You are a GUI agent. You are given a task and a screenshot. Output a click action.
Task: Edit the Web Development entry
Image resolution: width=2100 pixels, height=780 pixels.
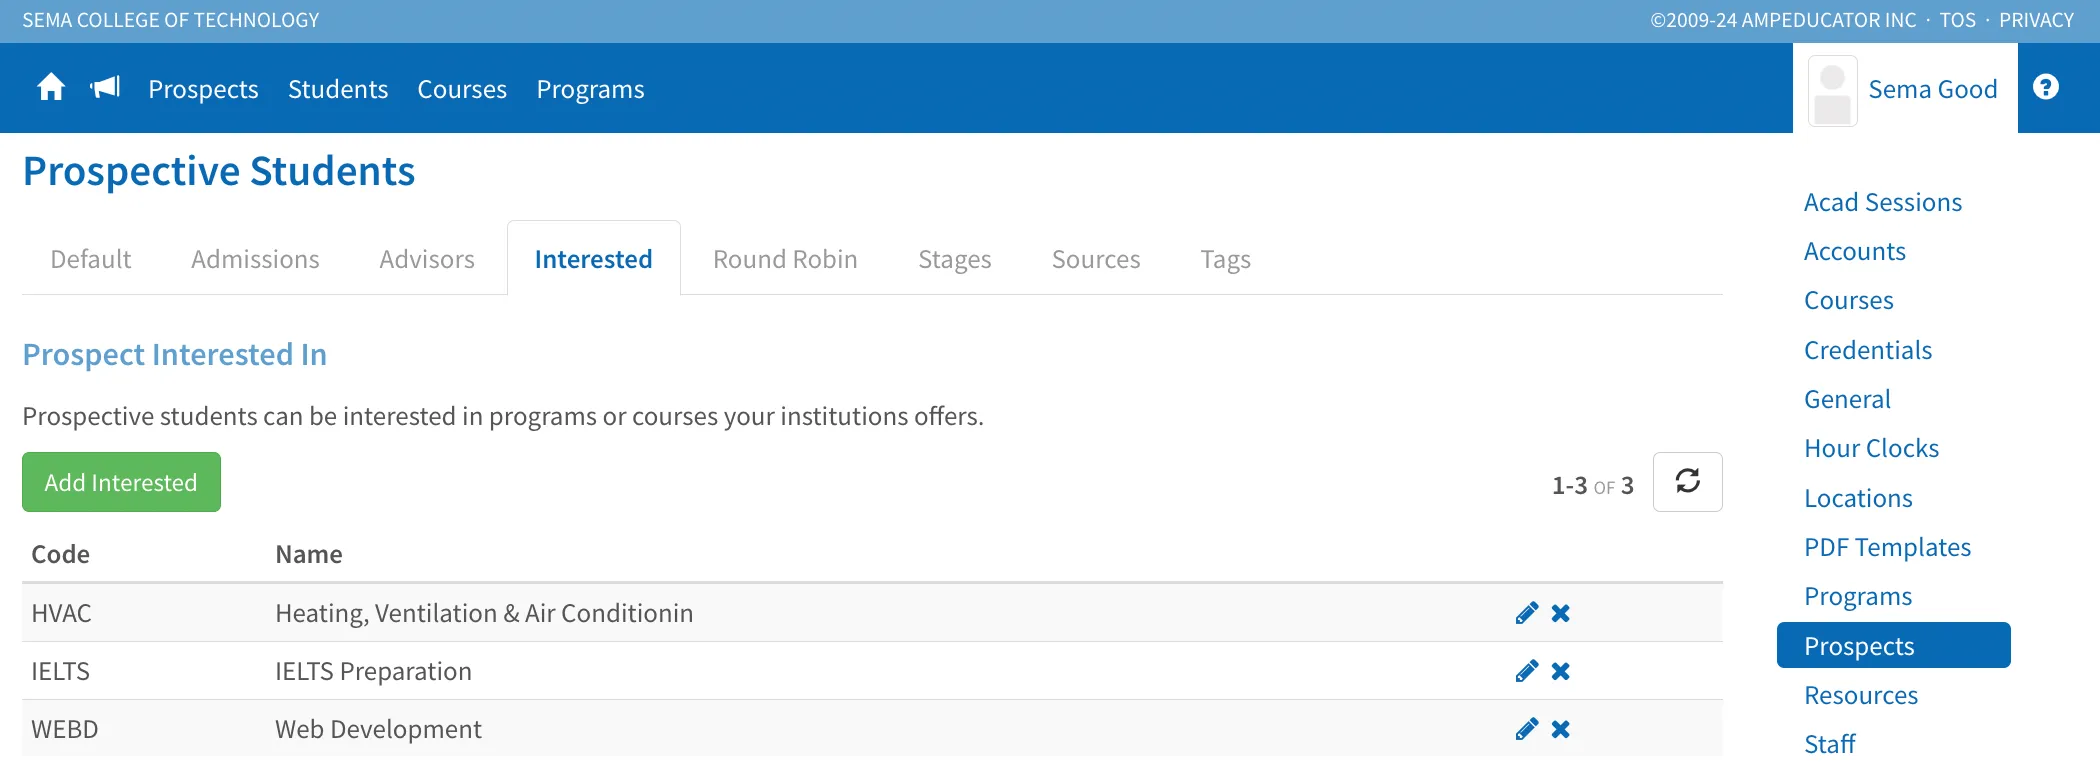click(x=1526, y=729)
